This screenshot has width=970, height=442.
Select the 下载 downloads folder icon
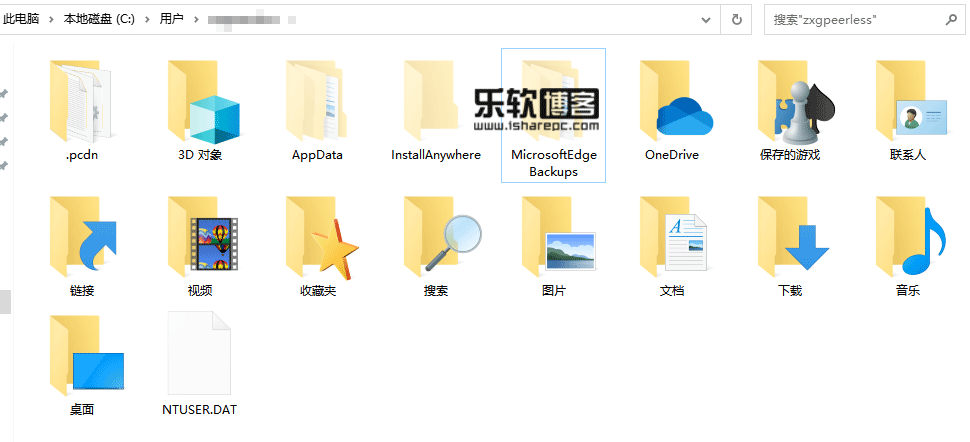point(792,238)
